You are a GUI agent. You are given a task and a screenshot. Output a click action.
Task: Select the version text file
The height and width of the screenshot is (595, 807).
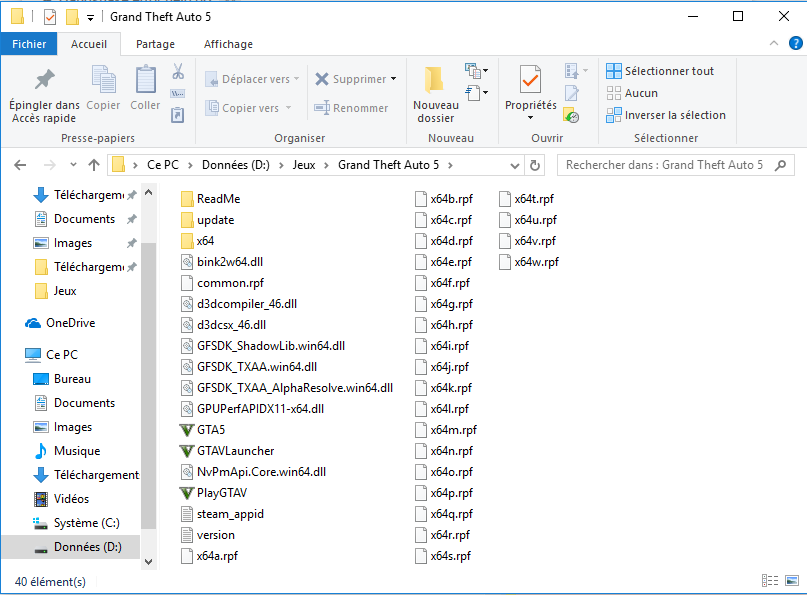coord(208,535)
